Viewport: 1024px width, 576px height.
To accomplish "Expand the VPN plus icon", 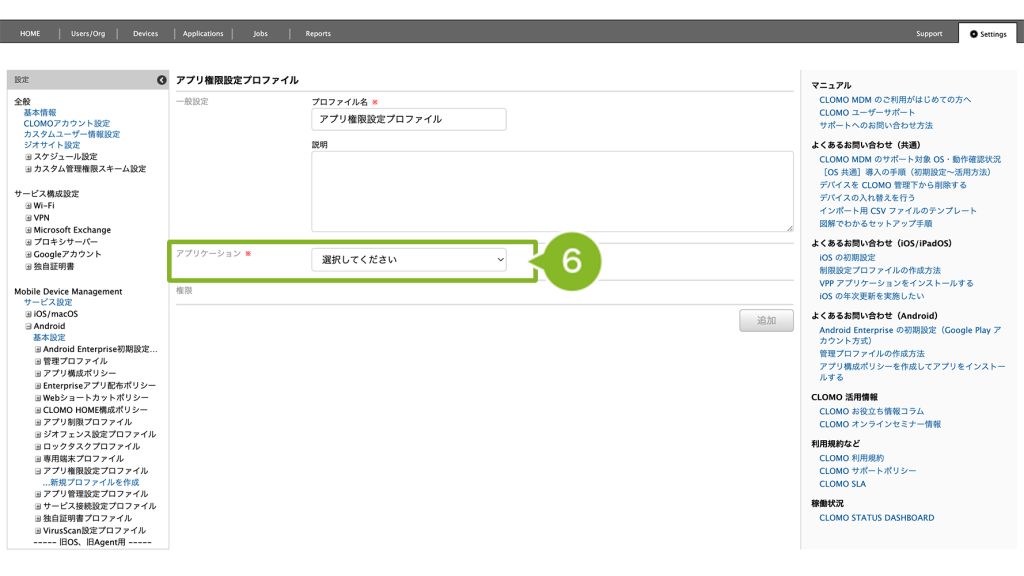I will (29, 217).
